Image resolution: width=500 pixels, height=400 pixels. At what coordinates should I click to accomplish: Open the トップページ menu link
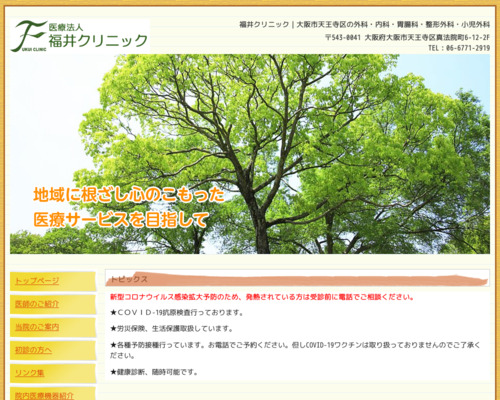pos(37,281)
